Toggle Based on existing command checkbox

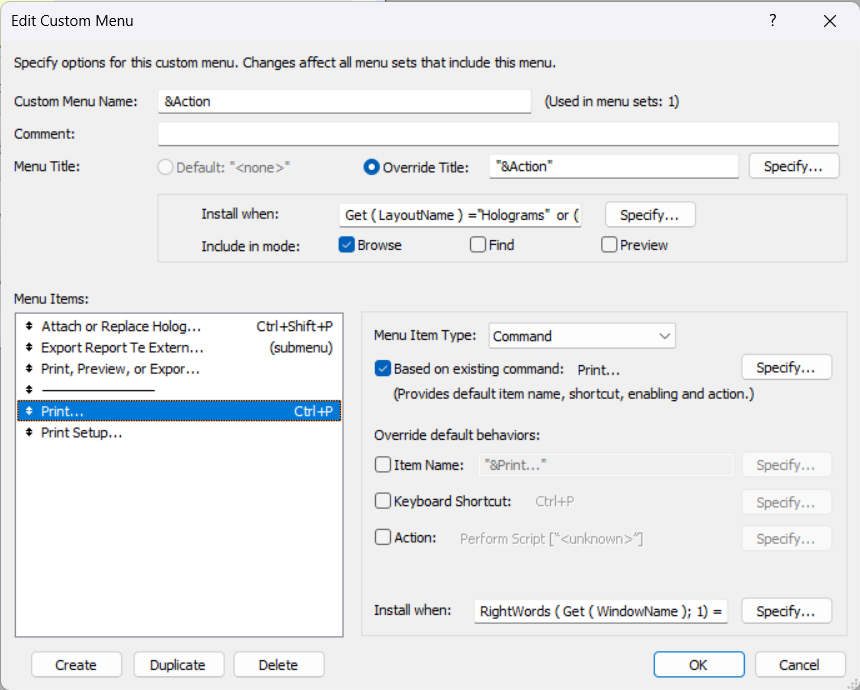(382, 368)
